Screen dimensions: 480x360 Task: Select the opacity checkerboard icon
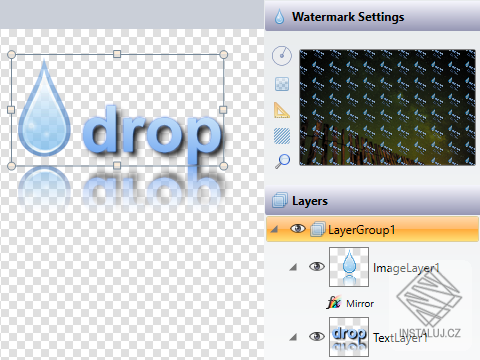pos(282,84)
